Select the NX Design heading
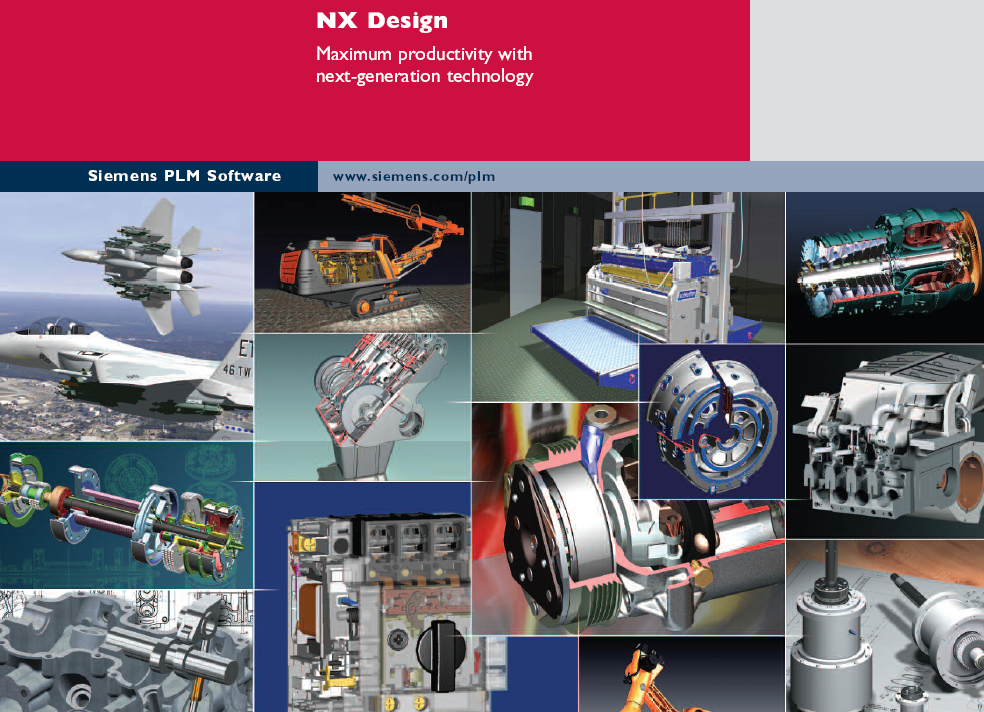The image size is (984, 712). [x=382, y=21]
